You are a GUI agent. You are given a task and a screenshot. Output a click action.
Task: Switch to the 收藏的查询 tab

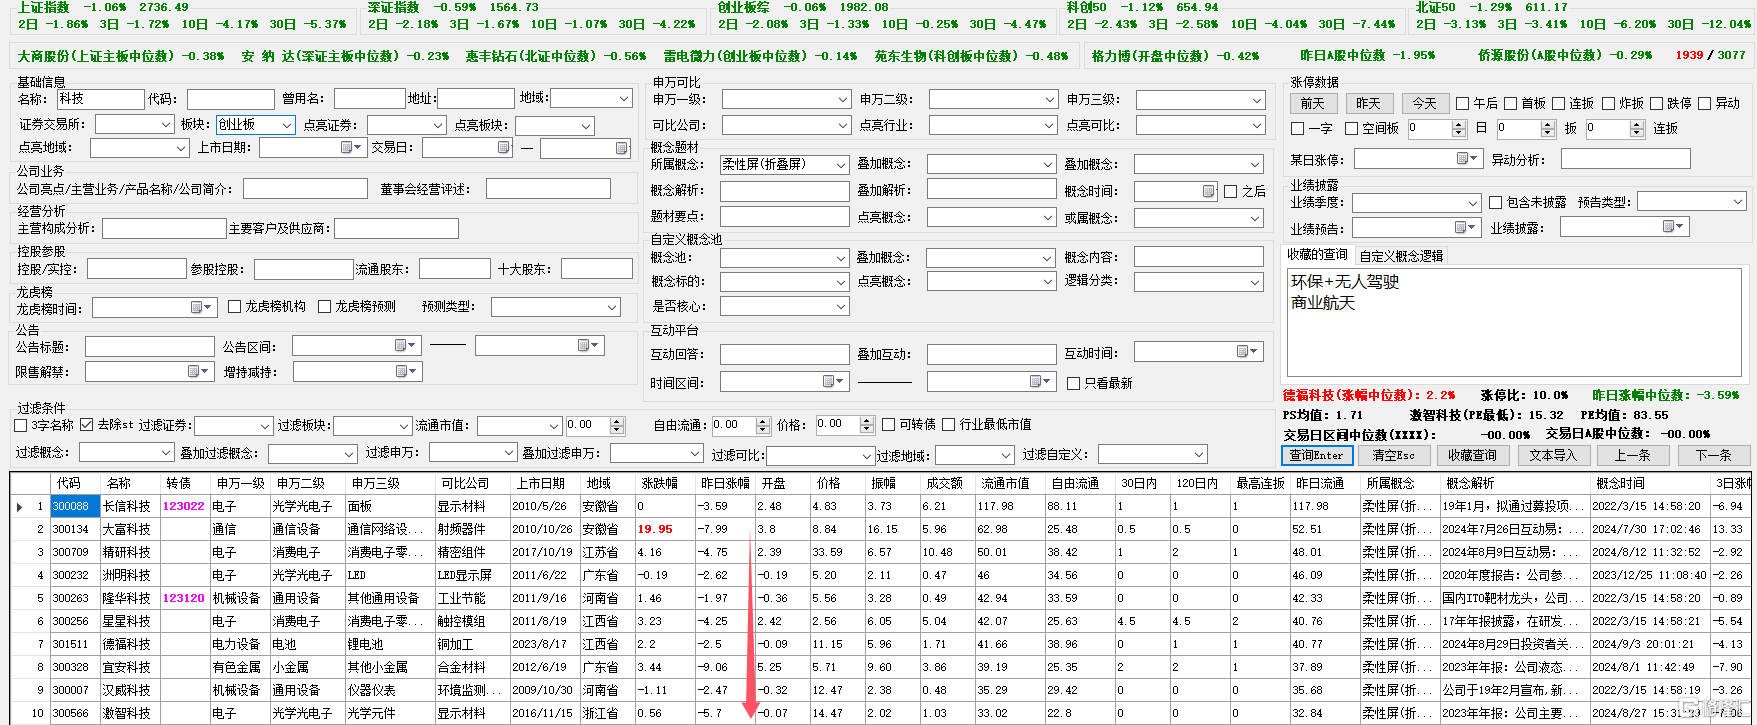(1317, 255)
